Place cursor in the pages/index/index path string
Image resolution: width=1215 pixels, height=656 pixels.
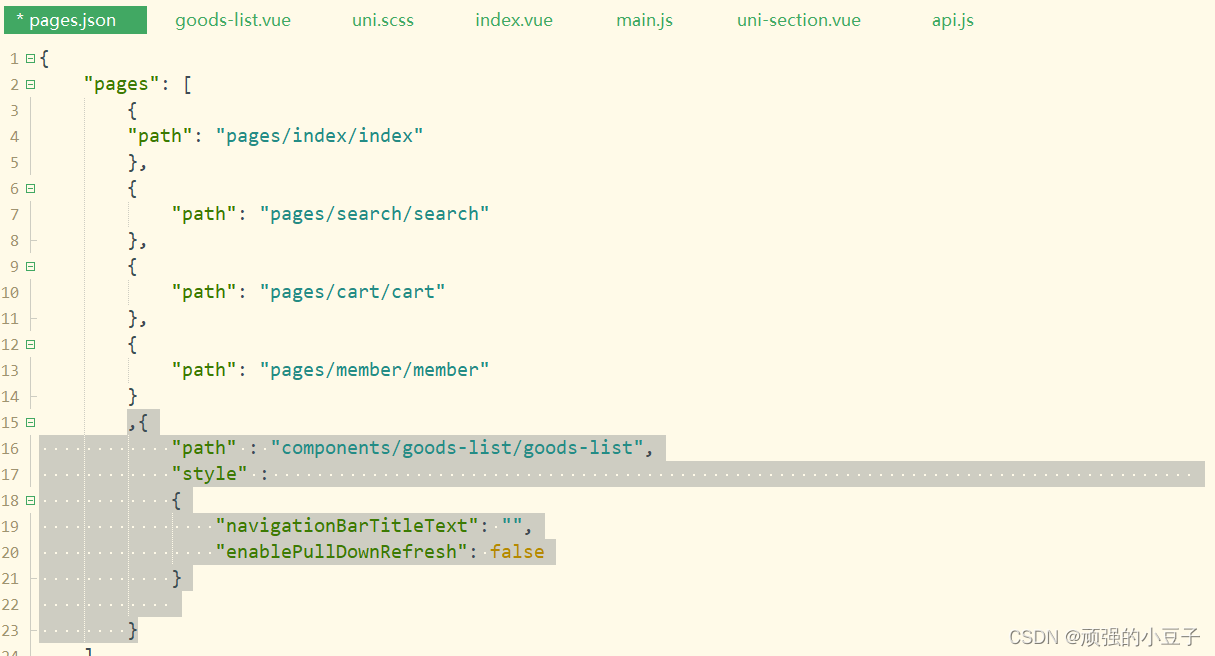coord(320,136)
